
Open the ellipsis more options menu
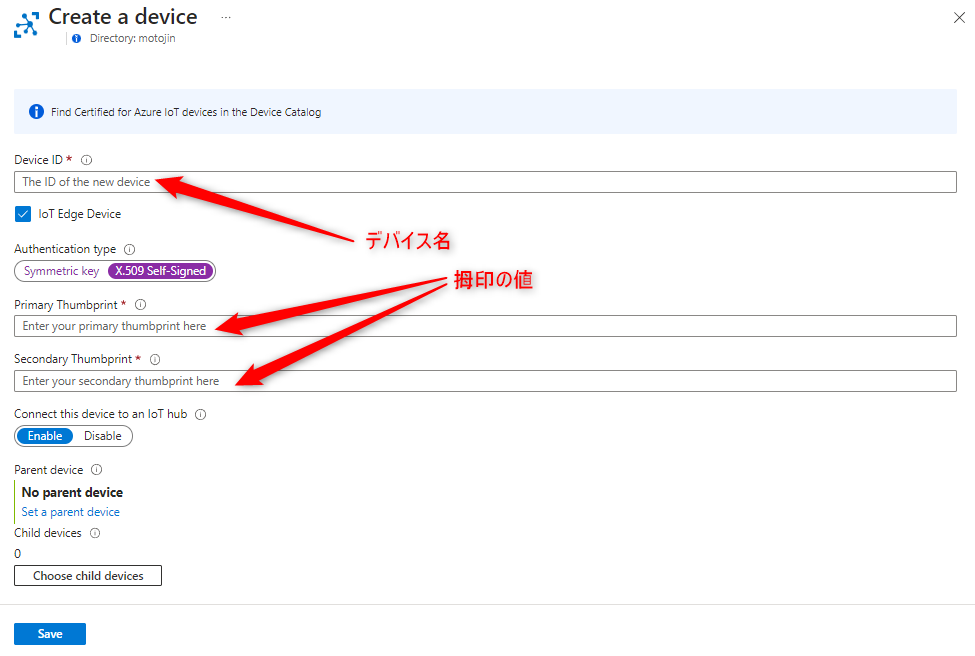click(x=226, y=17)
